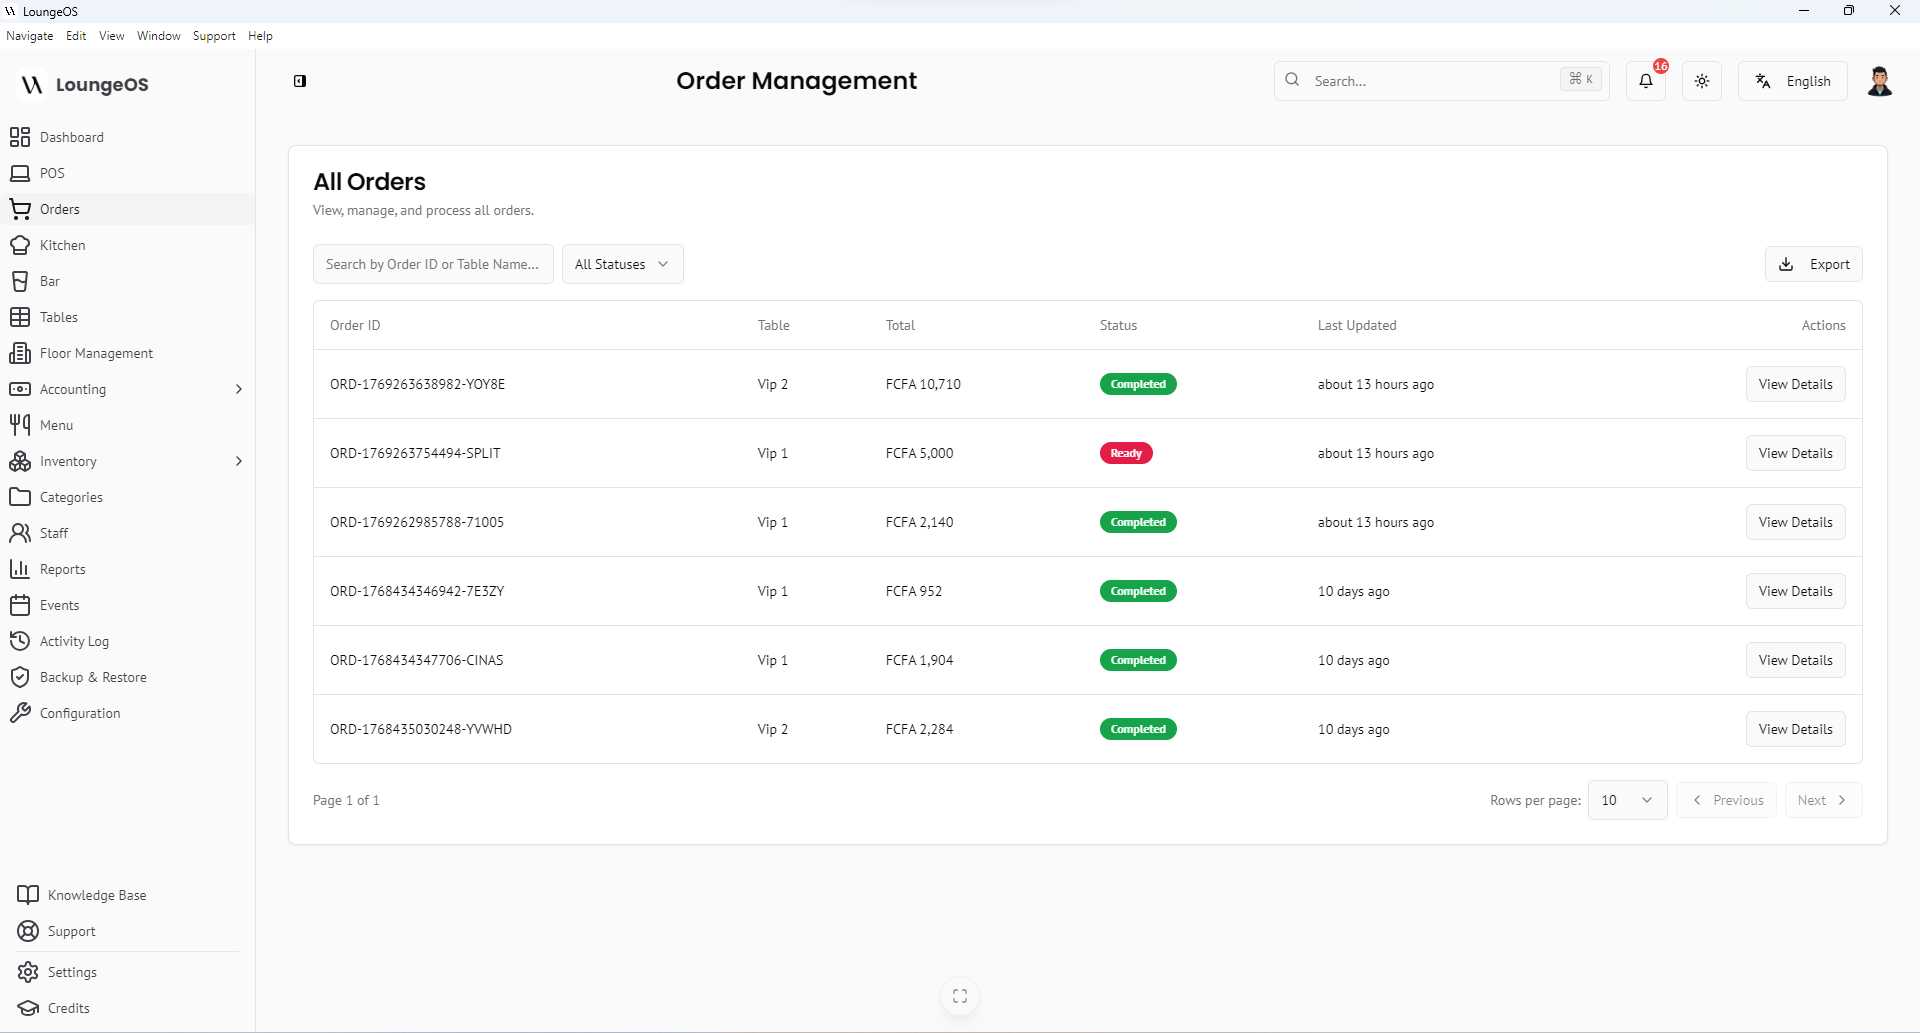Go to Floor Management icon
The height and width of the screenshot is (1033, 1920).
(x=20, y=353)
